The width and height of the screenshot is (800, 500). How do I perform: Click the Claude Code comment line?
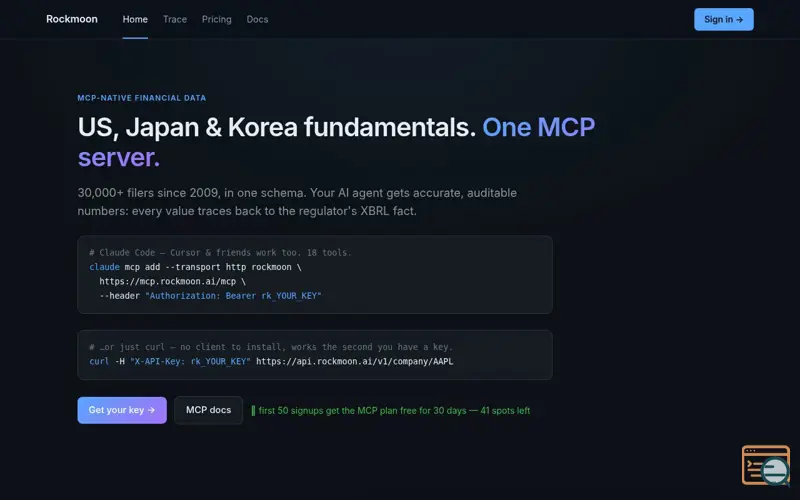pyautogui.click(x=220, y=253)
